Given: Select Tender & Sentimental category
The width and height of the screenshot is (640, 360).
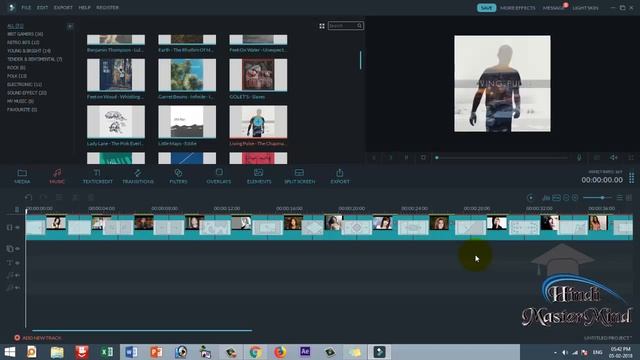Looking at the screenshot, I should tap(34, 59).
